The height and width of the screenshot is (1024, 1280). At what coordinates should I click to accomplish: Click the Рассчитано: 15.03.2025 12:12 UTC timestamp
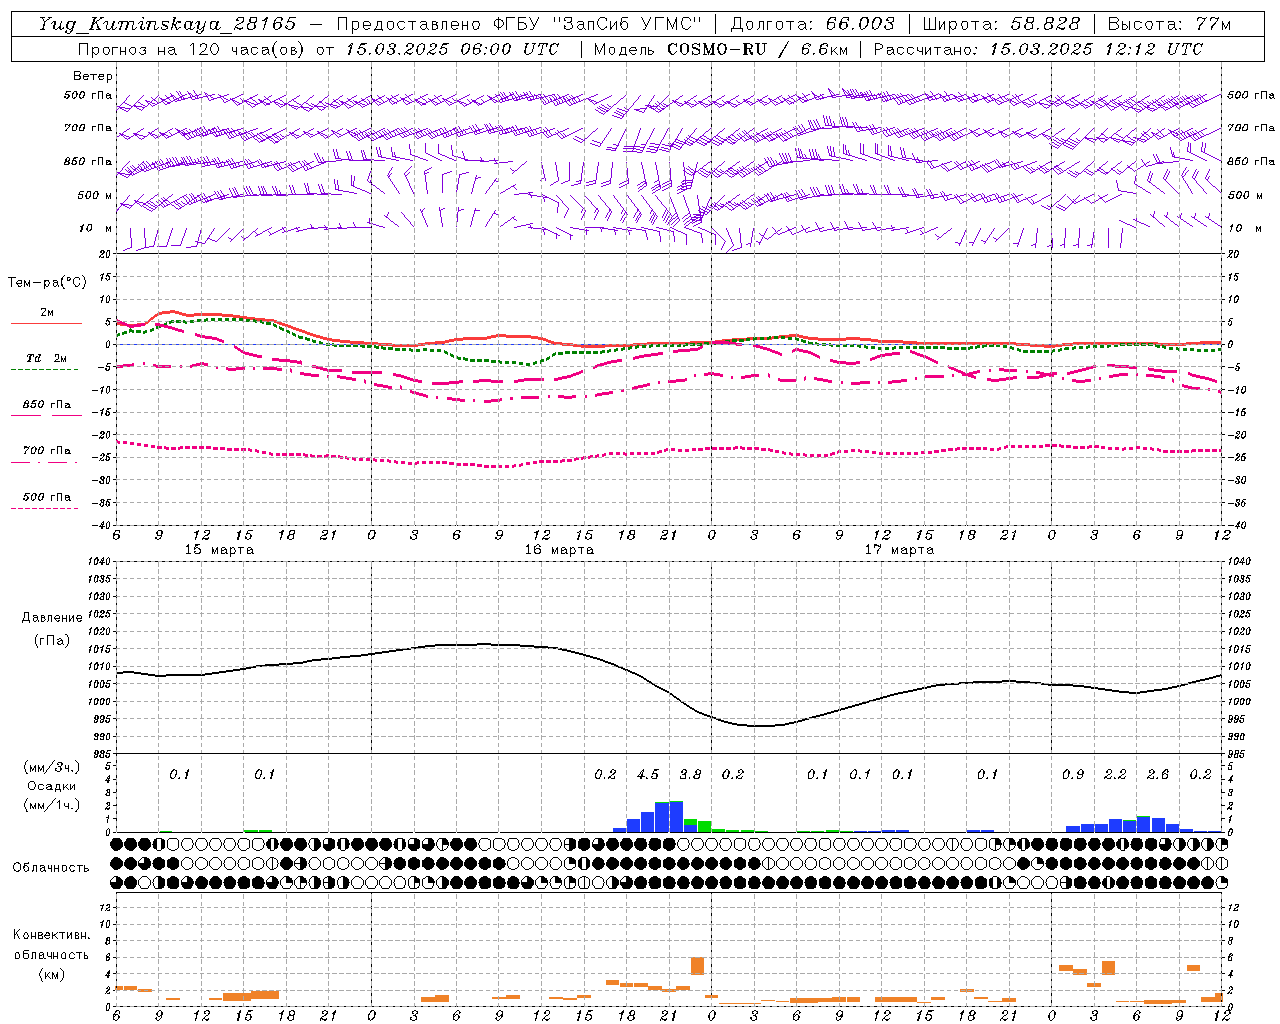click(x=1038, y=49)
